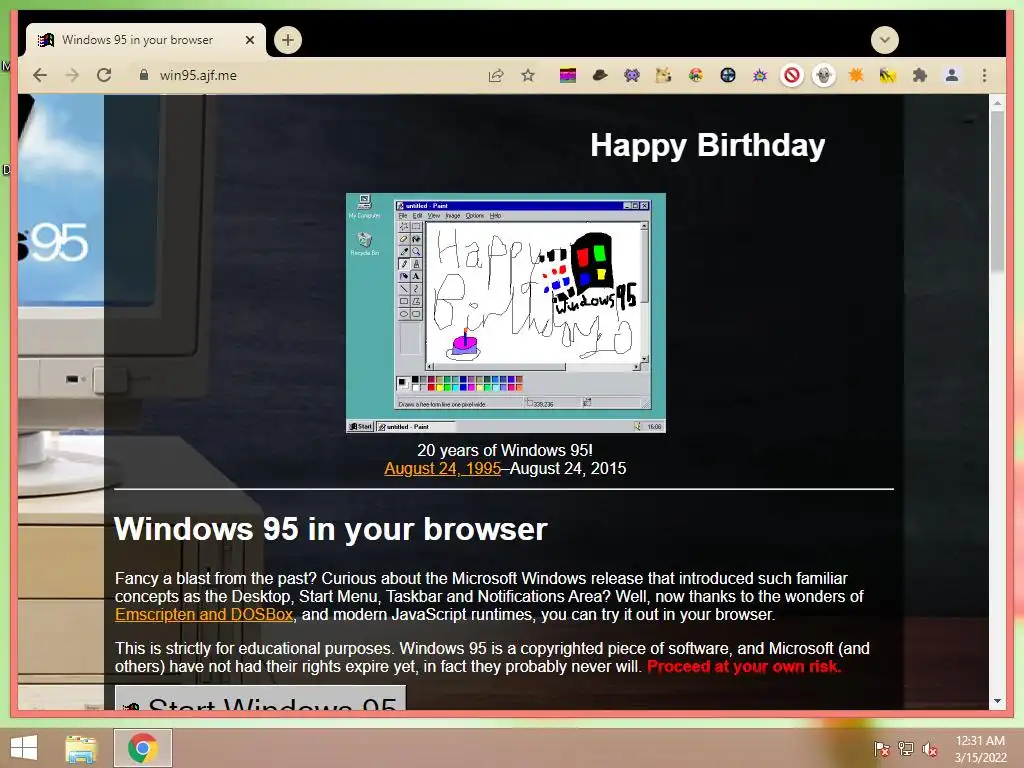This screenshot has height=768, width=1024.
Task: Click the Chrome taskbar icon
Action: click(x=142, y=748)
